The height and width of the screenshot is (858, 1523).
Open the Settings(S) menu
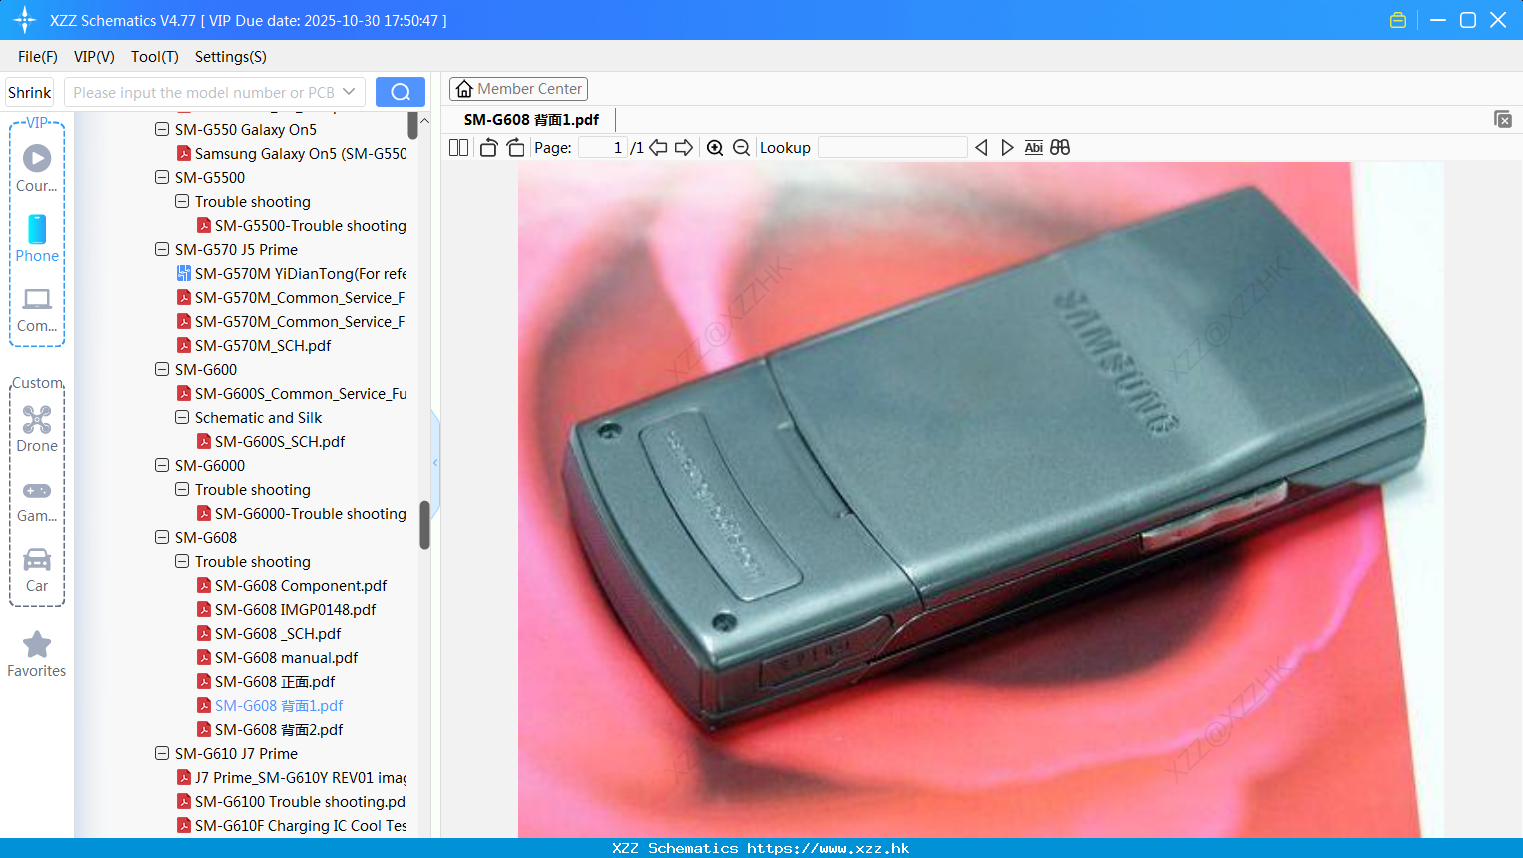[231, 57]
